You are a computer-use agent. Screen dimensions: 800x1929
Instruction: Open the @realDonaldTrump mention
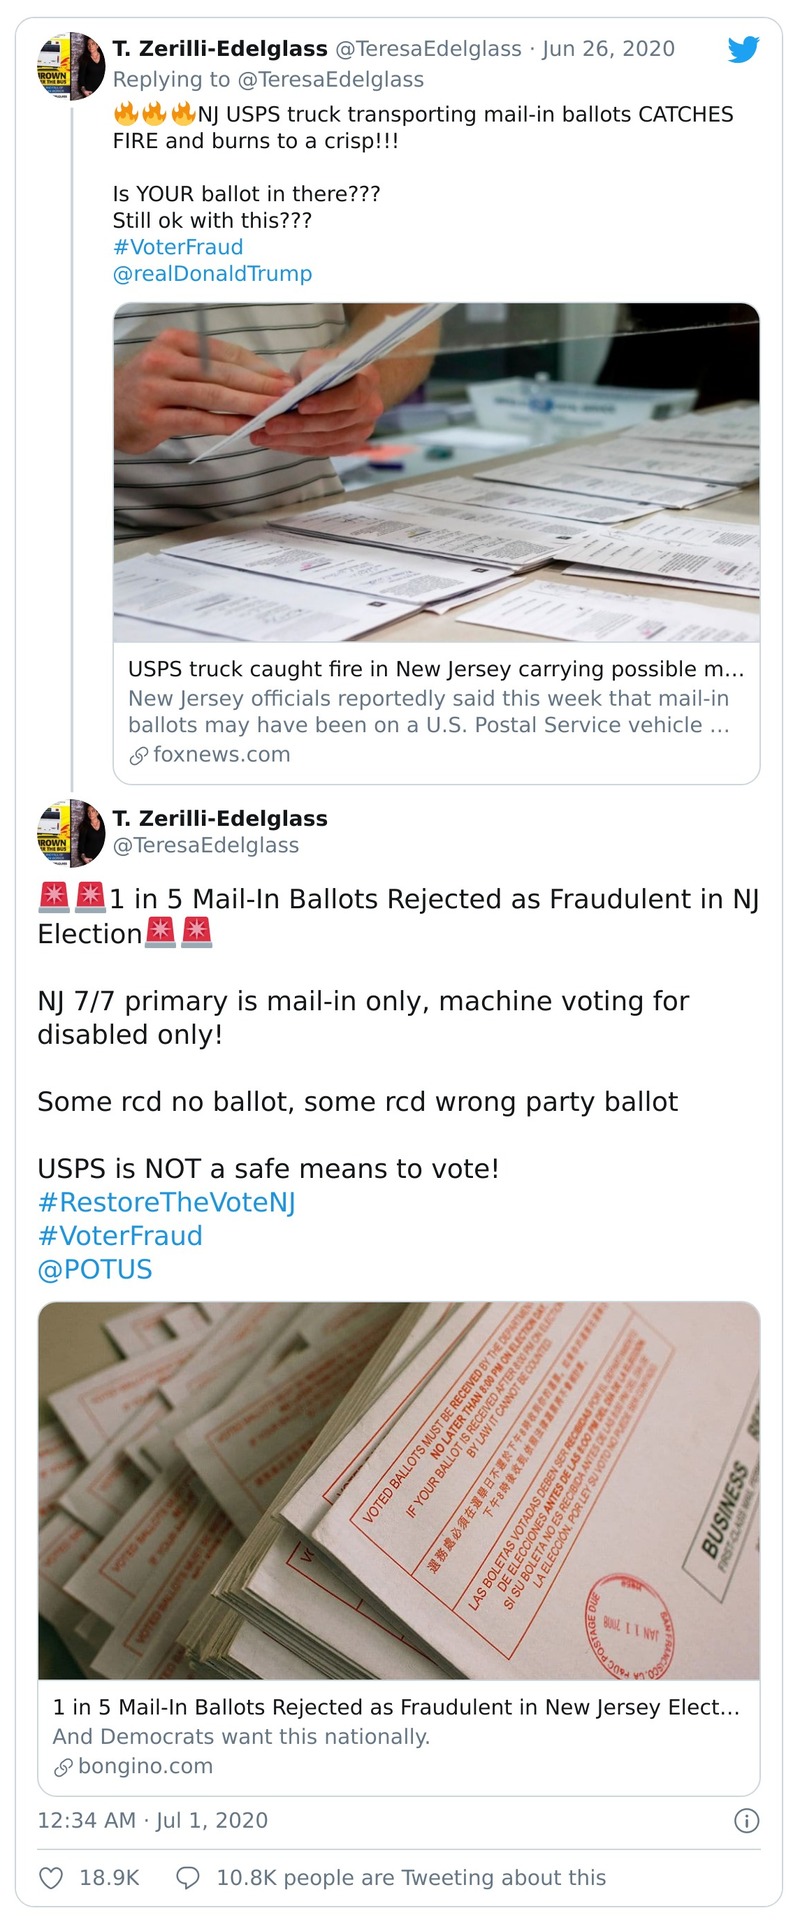[212, 274]
